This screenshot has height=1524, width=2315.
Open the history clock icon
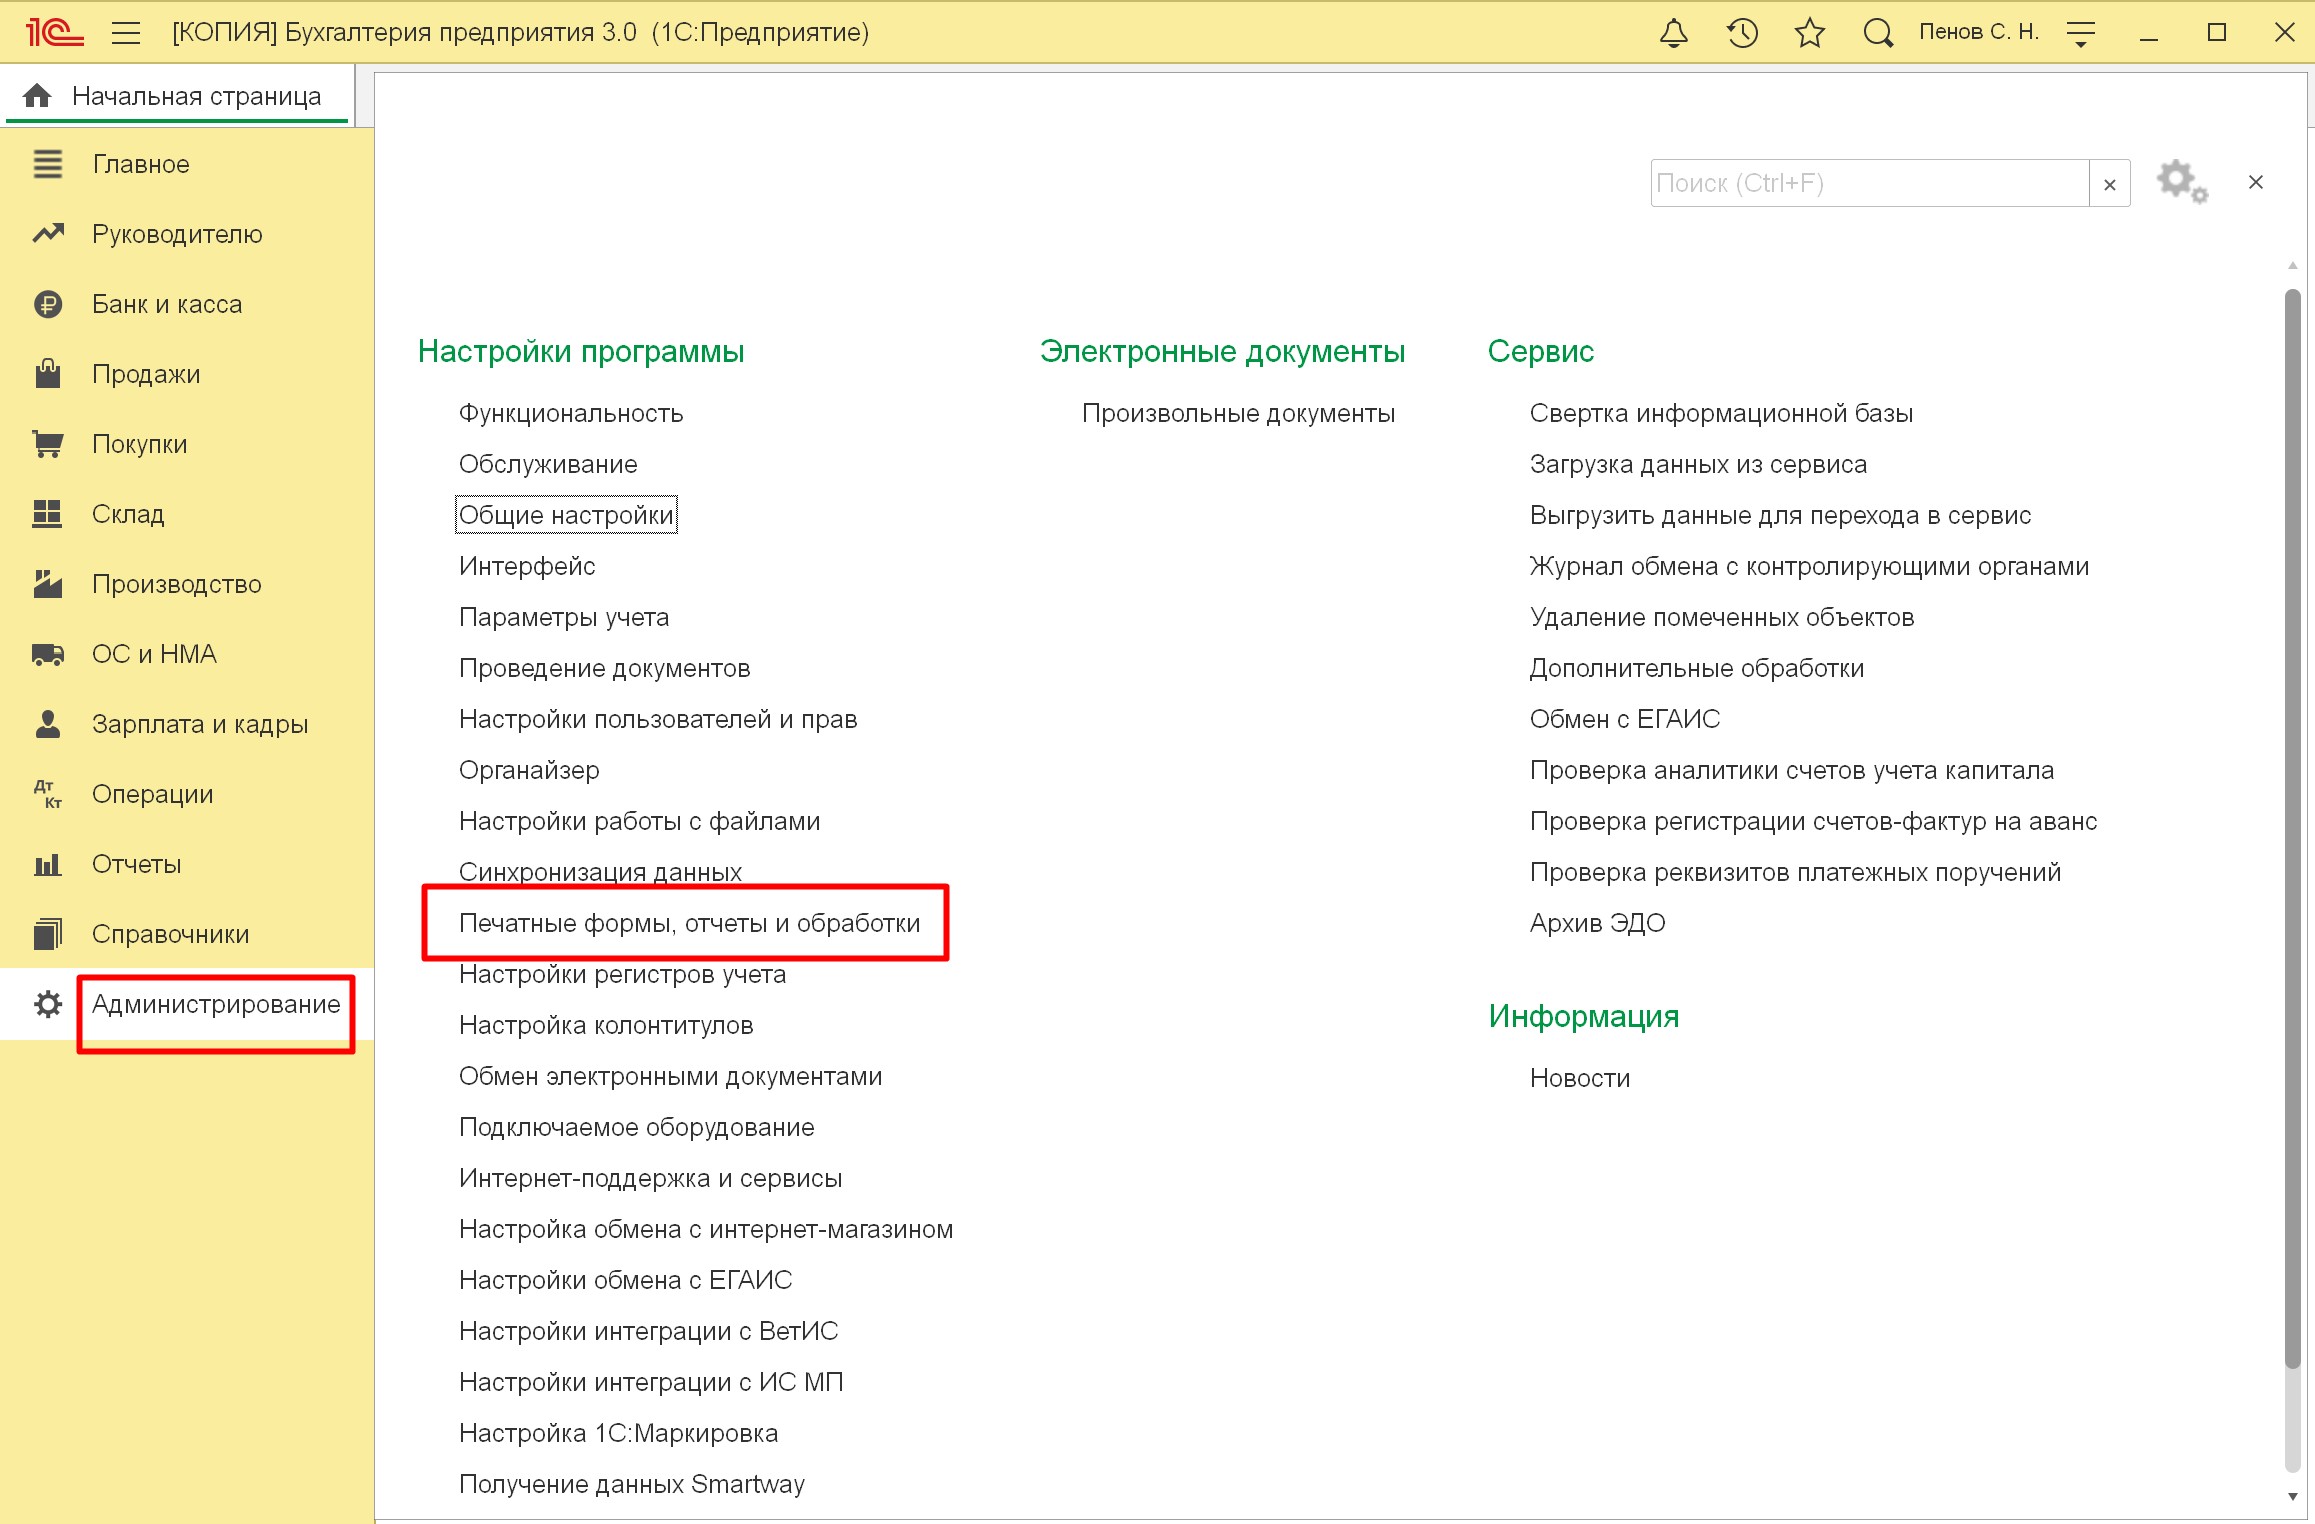(x=1742, y=33)
